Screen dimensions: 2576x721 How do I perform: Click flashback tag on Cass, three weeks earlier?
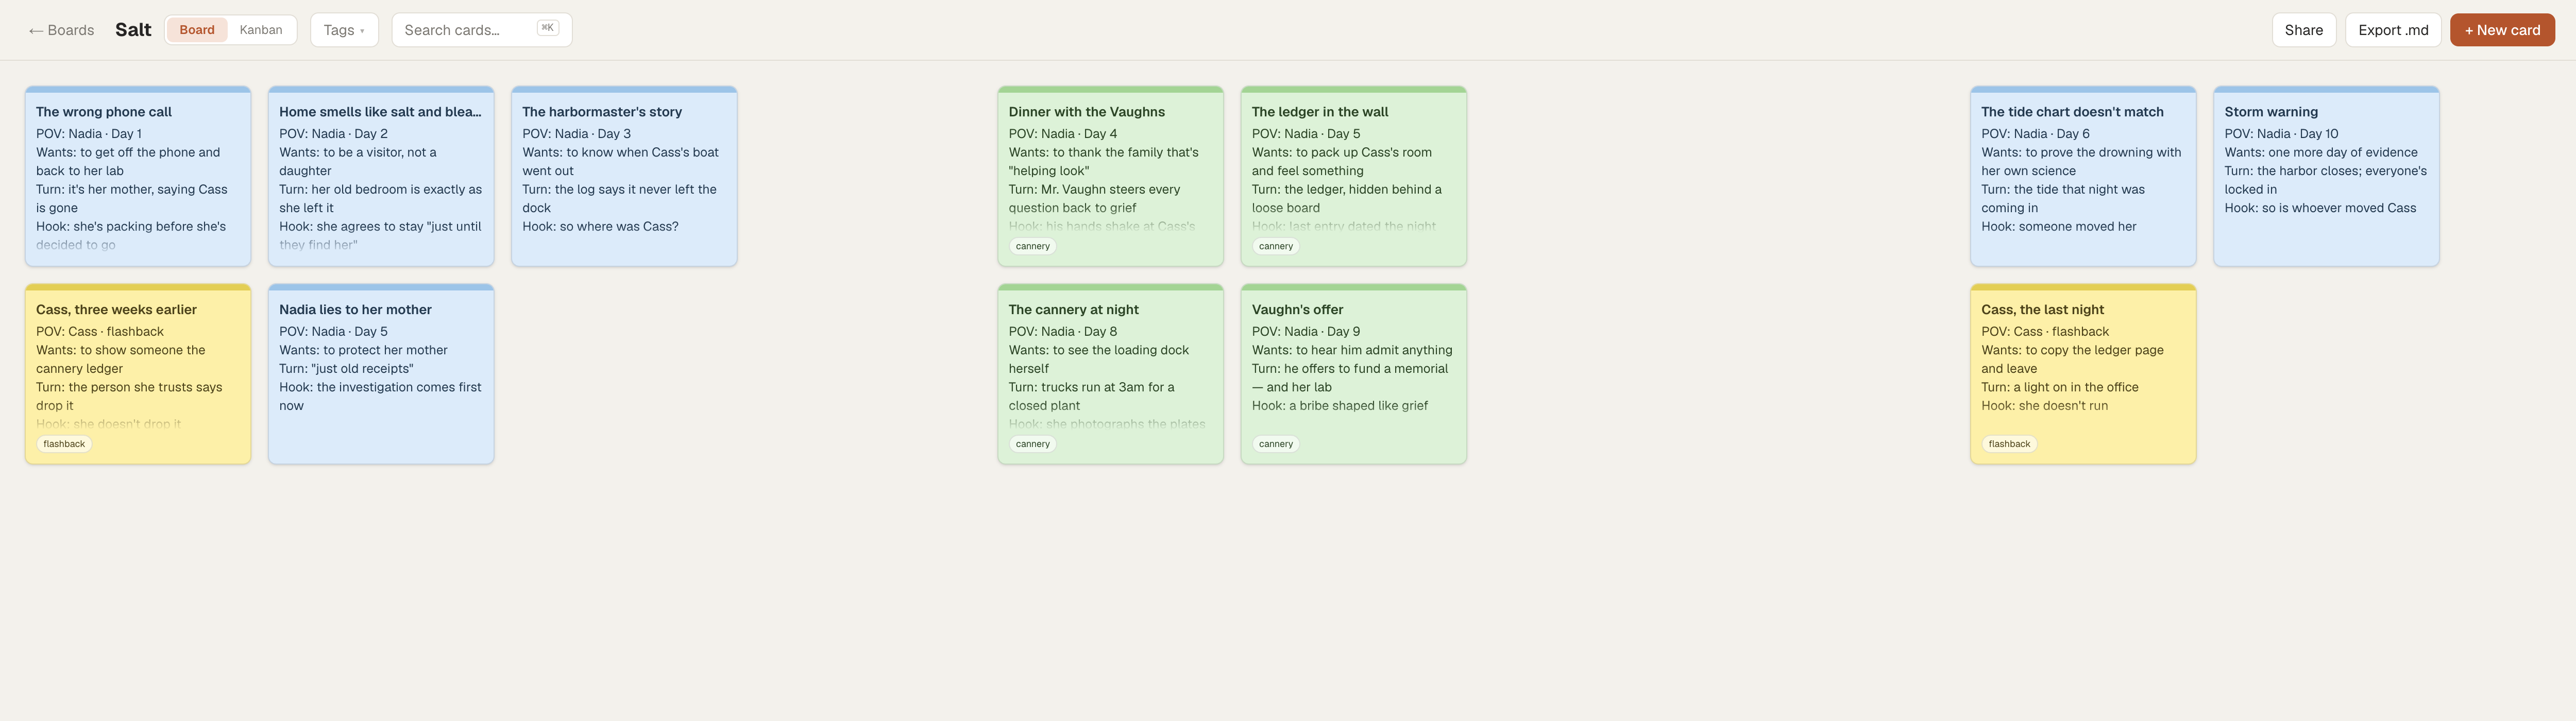tap(64, 444)
